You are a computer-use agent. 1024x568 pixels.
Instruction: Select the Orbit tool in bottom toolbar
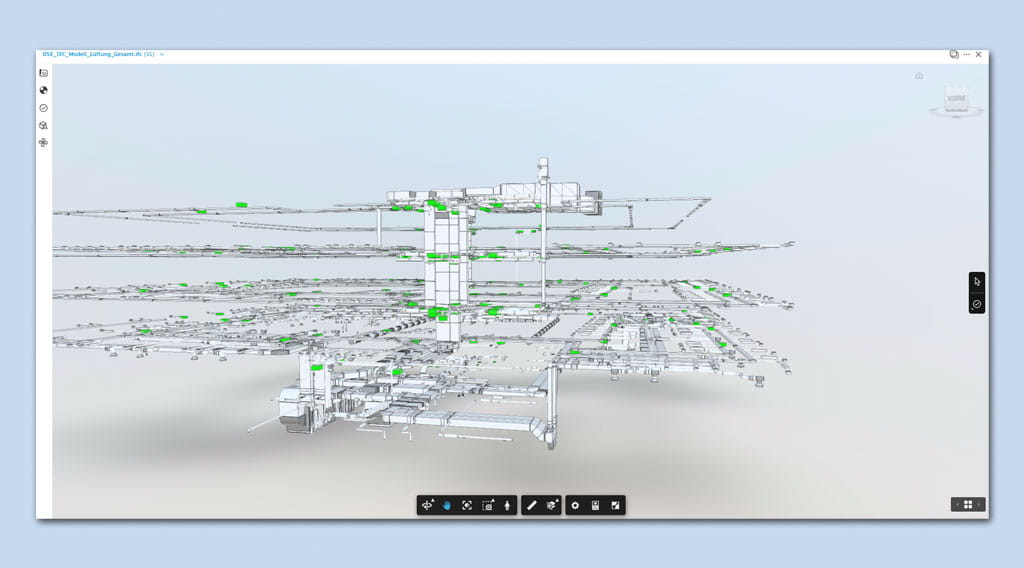tap(428, 506)
